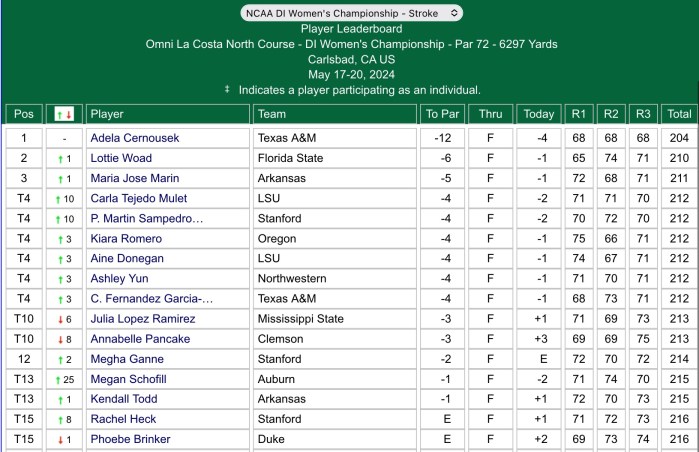699x452 pixels.
Task: Click Megan Schofill's green up arrow
Action: 59,379
